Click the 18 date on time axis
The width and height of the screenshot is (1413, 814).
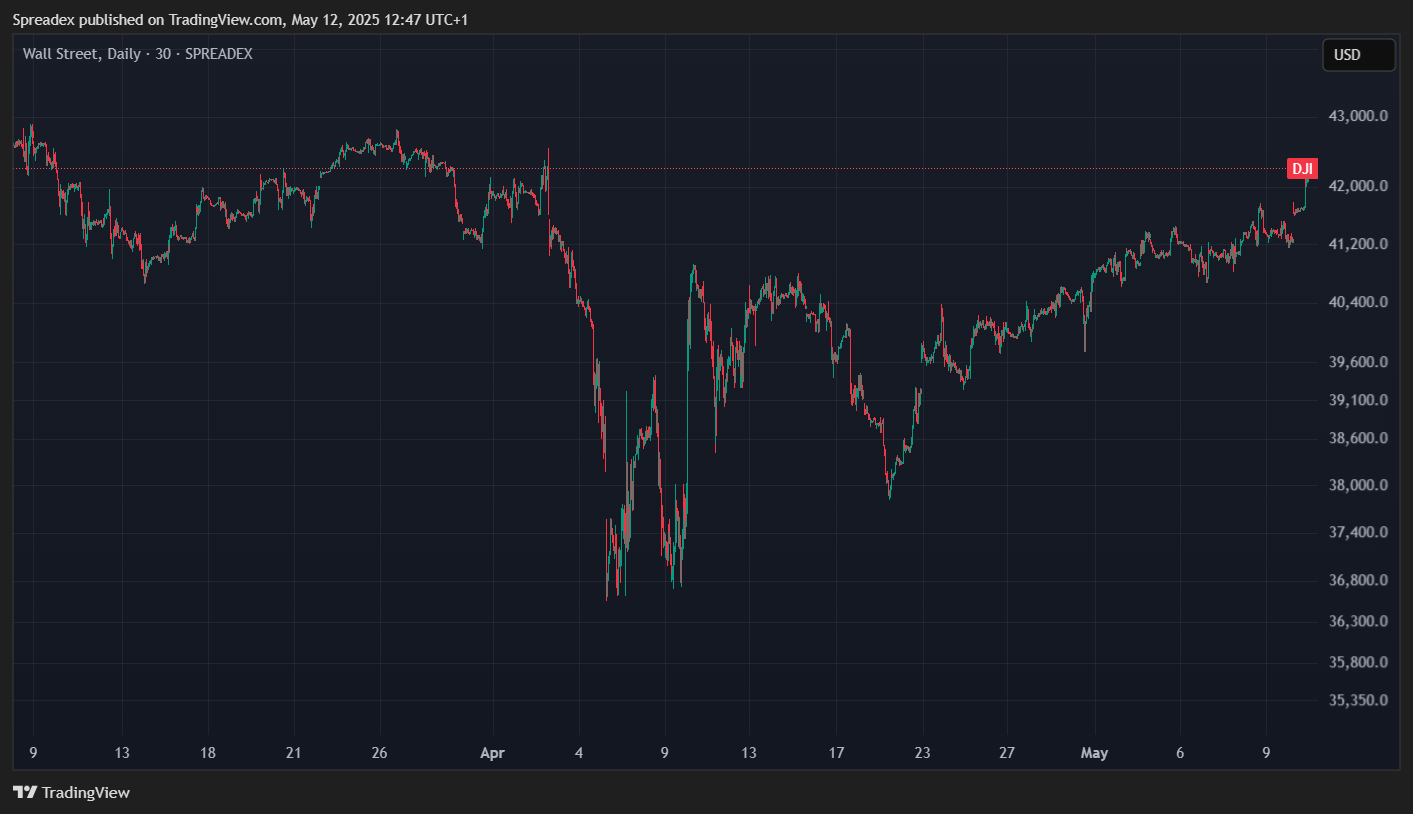click(x=208, y=753)
